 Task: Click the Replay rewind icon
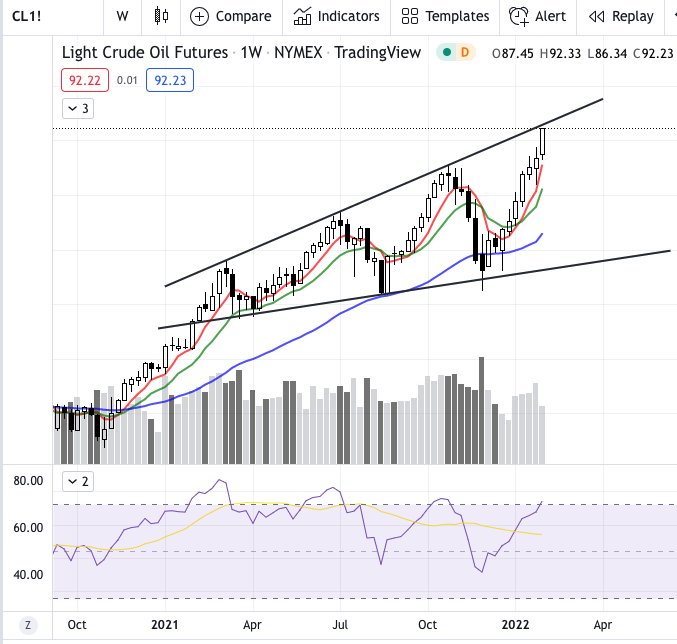(596, 16)
